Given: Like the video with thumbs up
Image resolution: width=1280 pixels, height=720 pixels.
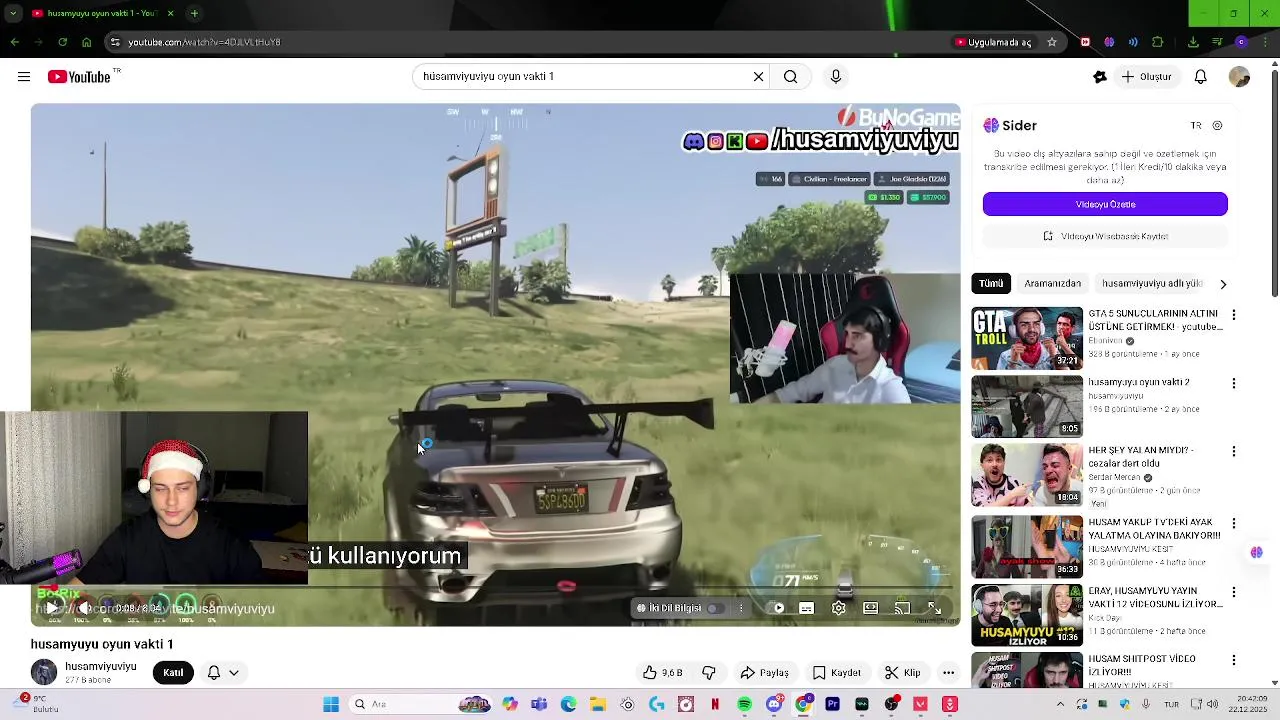Looking at the screenshot, I should pos(664,673).
